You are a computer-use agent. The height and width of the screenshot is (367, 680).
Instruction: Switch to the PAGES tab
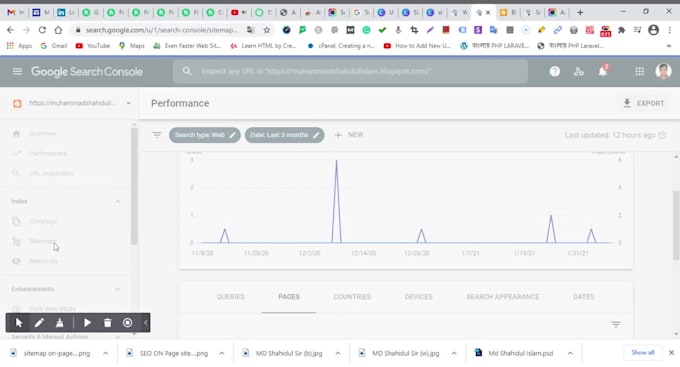(x=289, y=297)
